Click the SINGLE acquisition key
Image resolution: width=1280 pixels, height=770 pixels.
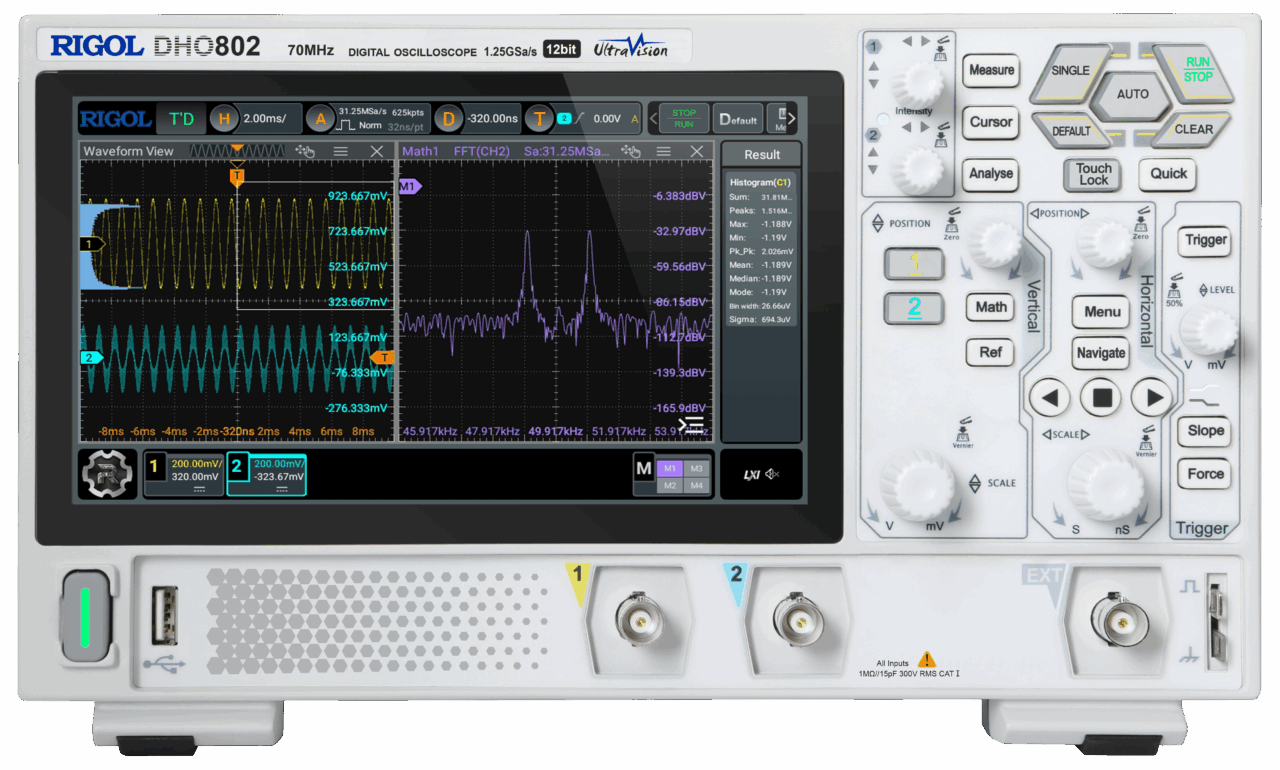coord(1070,72)
